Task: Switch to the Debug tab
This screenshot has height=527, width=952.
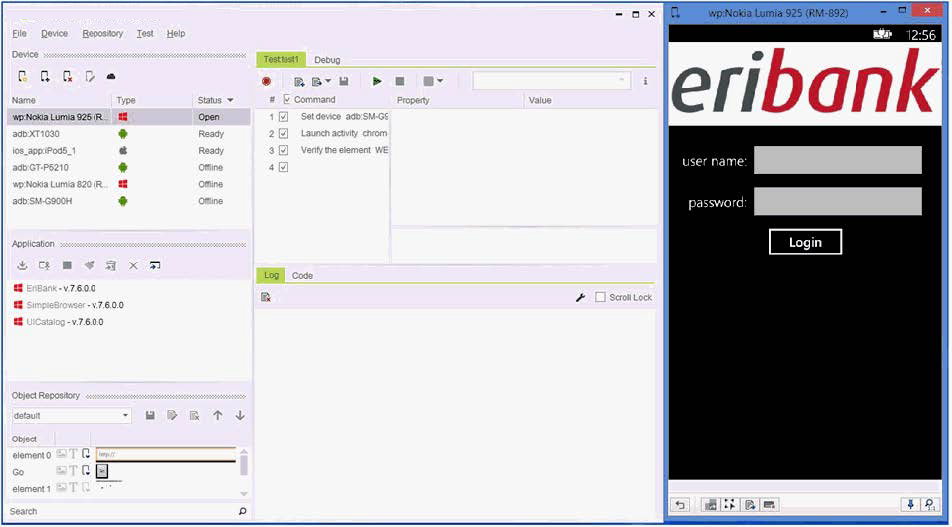Action: (327, 60)
